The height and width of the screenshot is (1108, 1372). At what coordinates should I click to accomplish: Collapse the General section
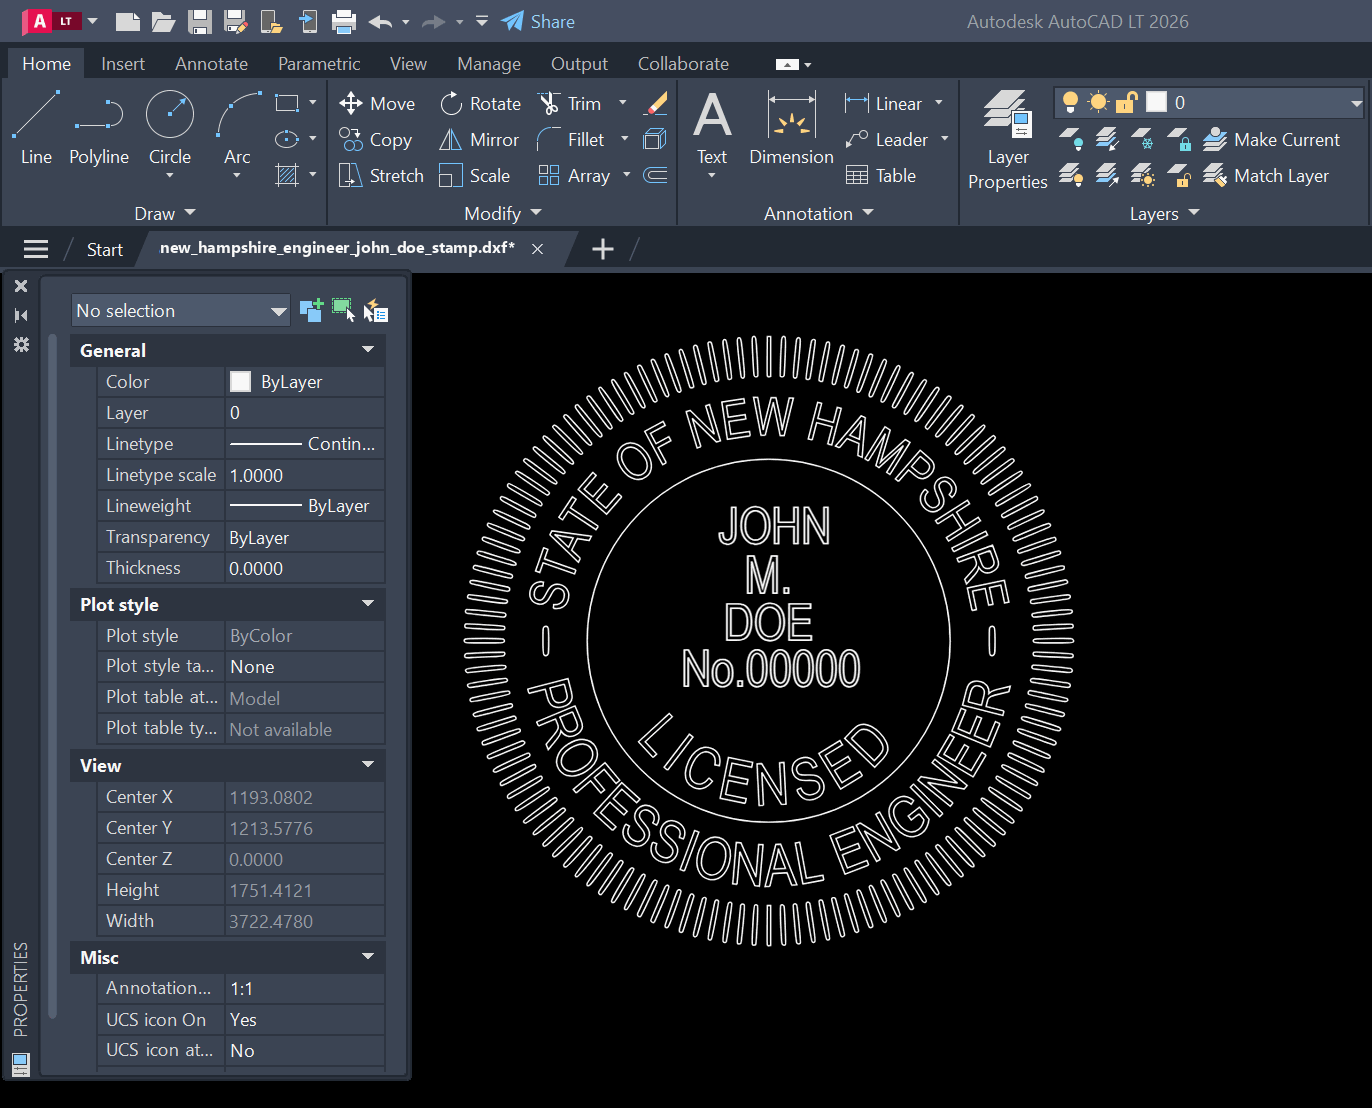(x=368, y=350)
